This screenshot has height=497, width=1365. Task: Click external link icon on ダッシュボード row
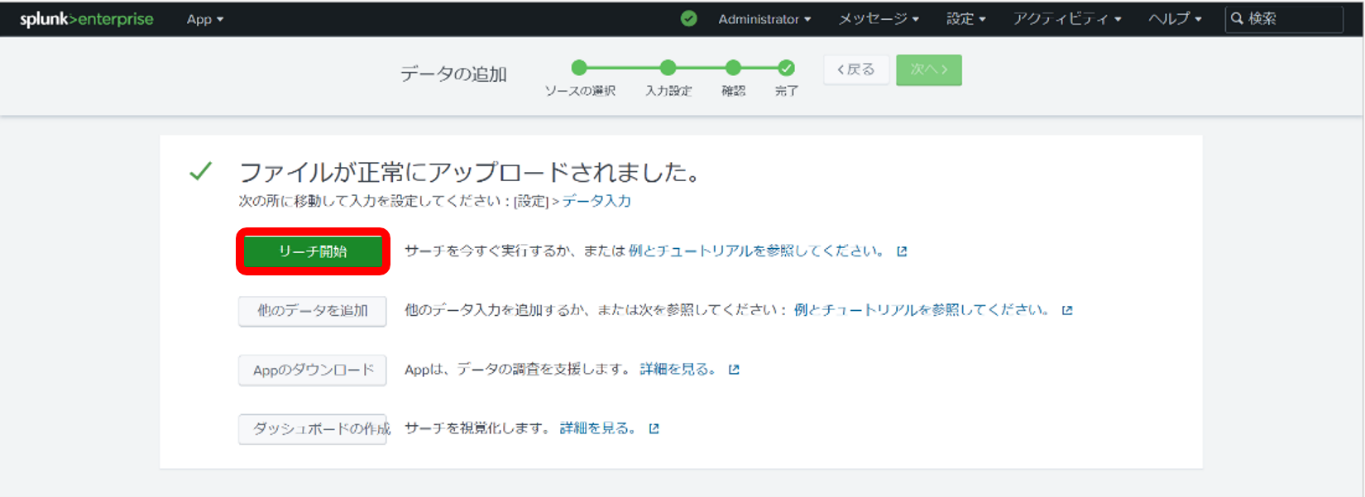click(x=654, y=429)
